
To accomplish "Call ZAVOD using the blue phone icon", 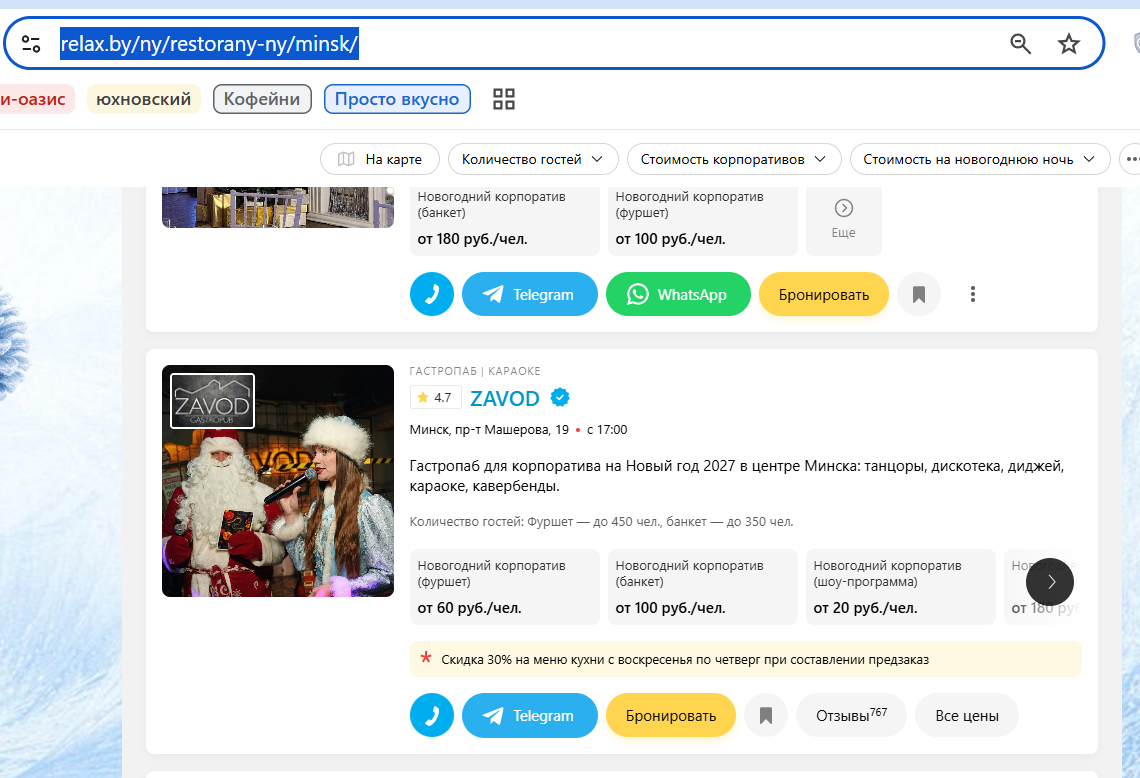I will pyautogui.click(x=432, y=715).
